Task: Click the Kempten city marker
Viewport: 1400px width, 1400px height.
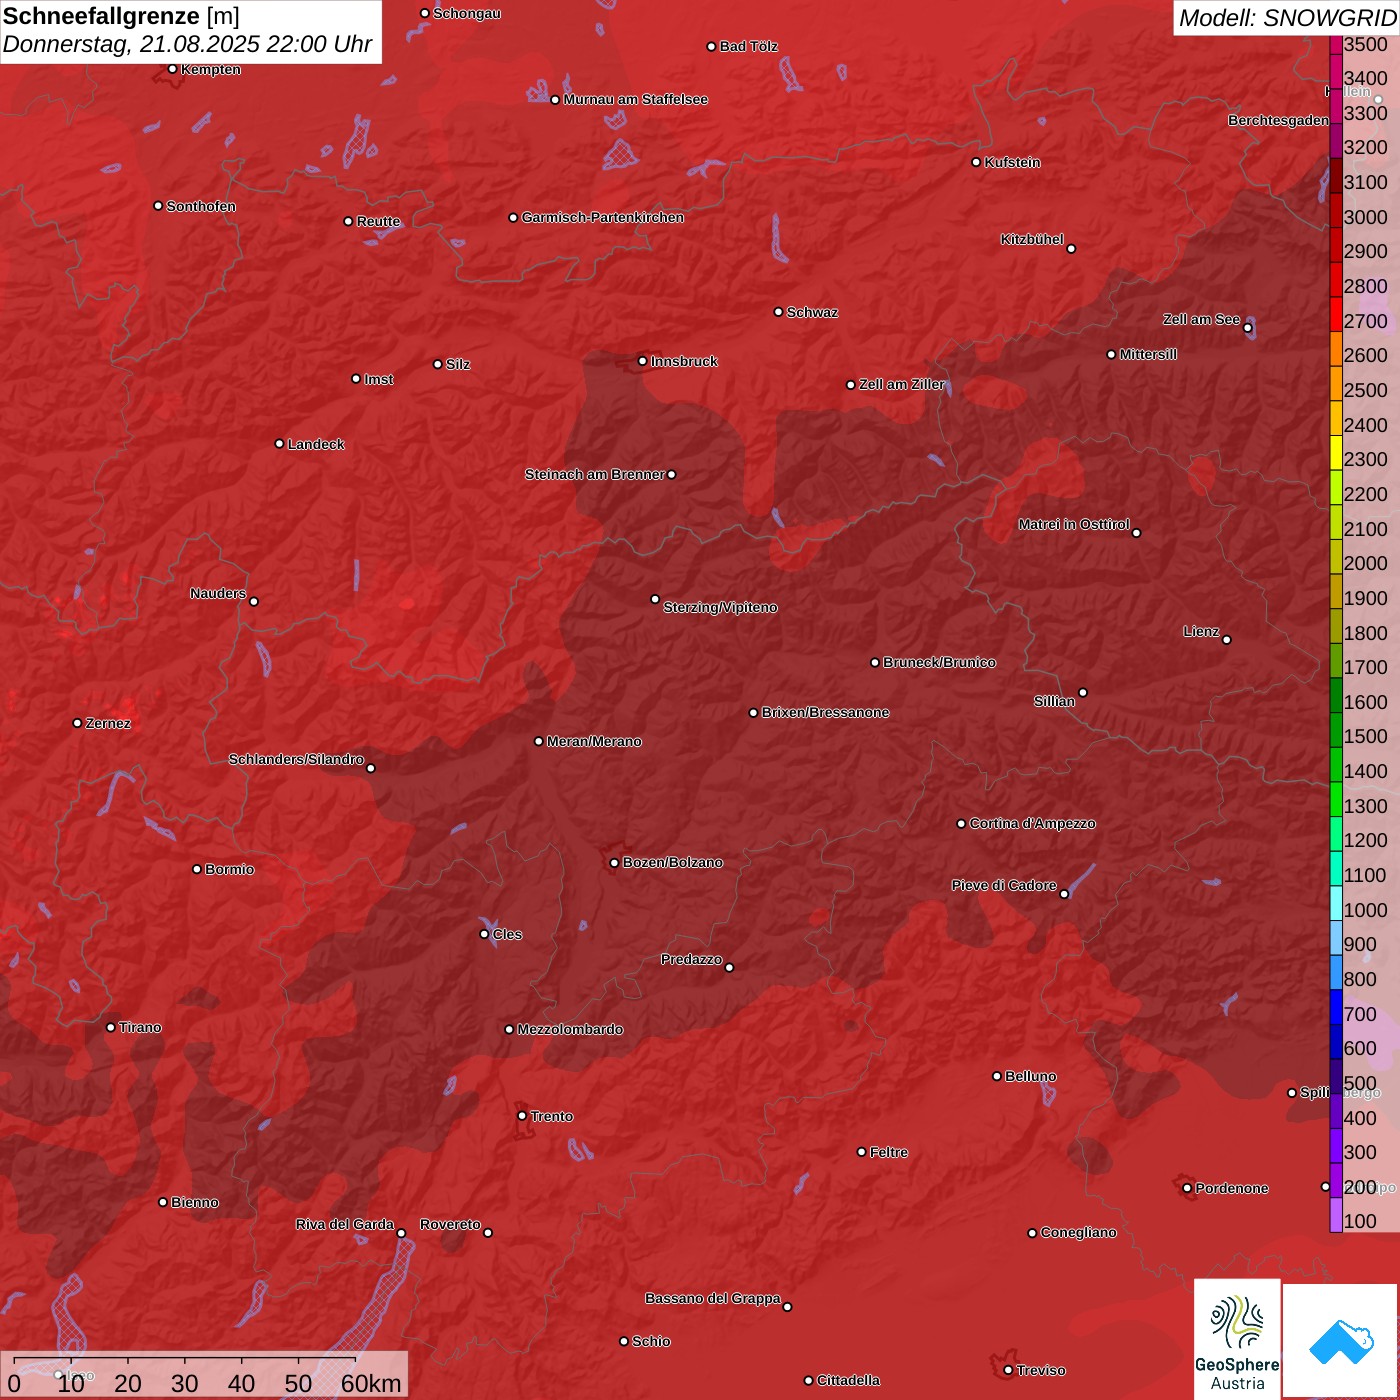Action: [173, 69]
